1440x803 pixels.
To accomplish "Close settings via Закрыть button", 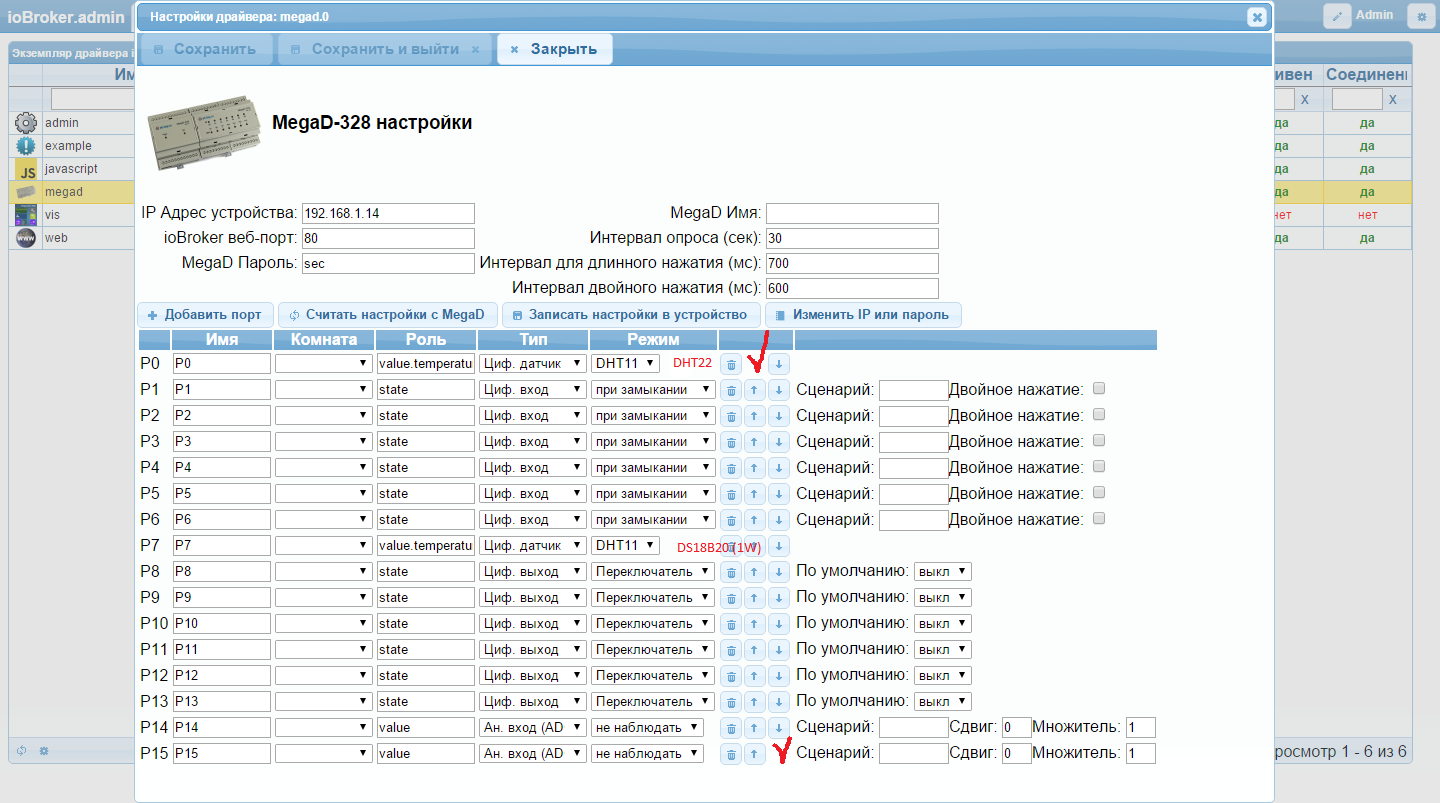I will [x=554, y=49].
